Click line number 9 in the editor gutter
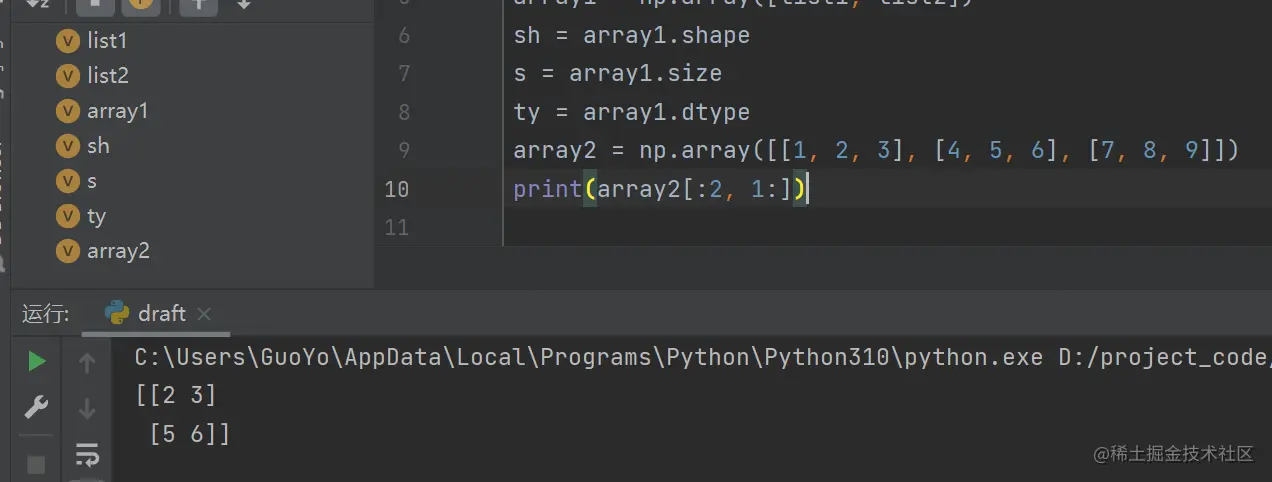This screenshot has width=1272, height=482. [x=404, y=150]
